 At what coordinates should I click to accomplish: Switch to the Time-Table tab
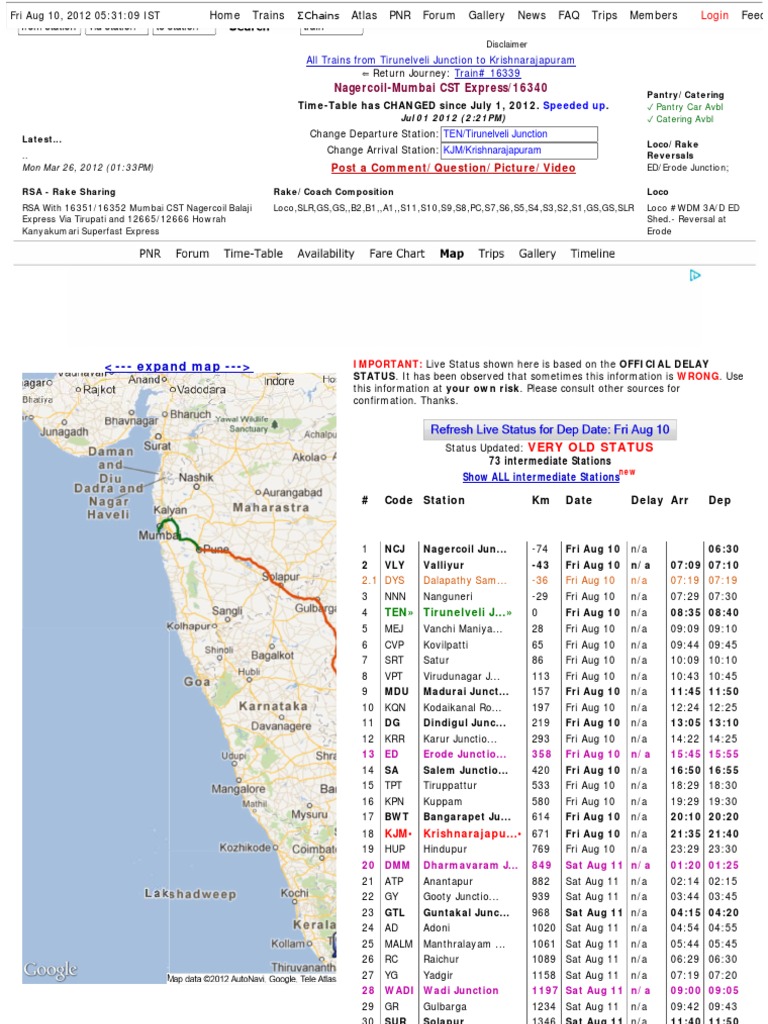click(253, 253)
